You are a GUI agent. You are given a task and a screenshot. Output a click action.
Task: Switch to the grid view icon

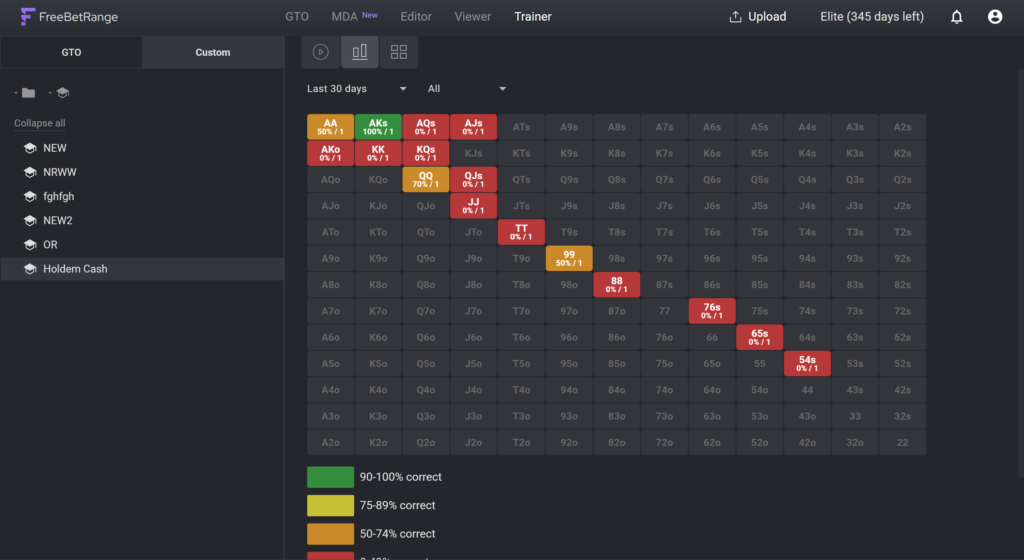pyautogui.click(x=398, y=52)
